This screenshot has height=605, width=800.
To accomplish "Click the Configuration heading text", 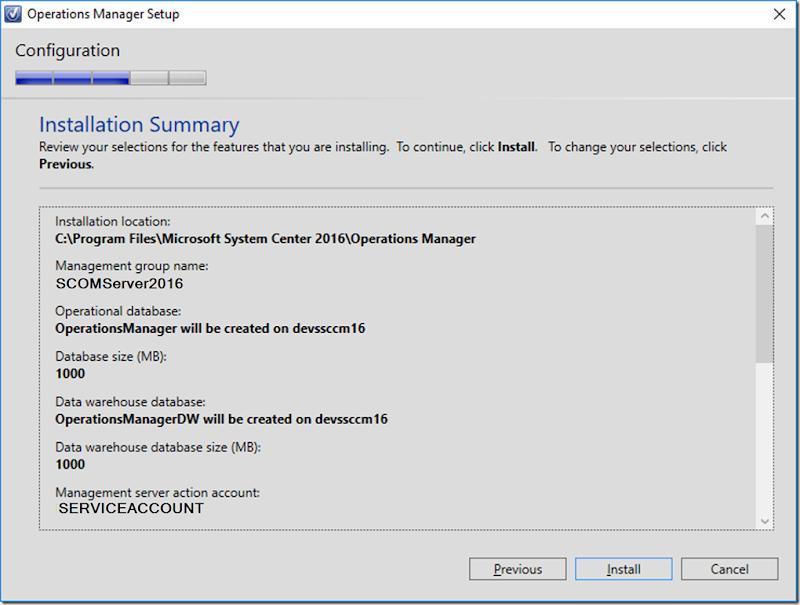I will coord(68,51).
